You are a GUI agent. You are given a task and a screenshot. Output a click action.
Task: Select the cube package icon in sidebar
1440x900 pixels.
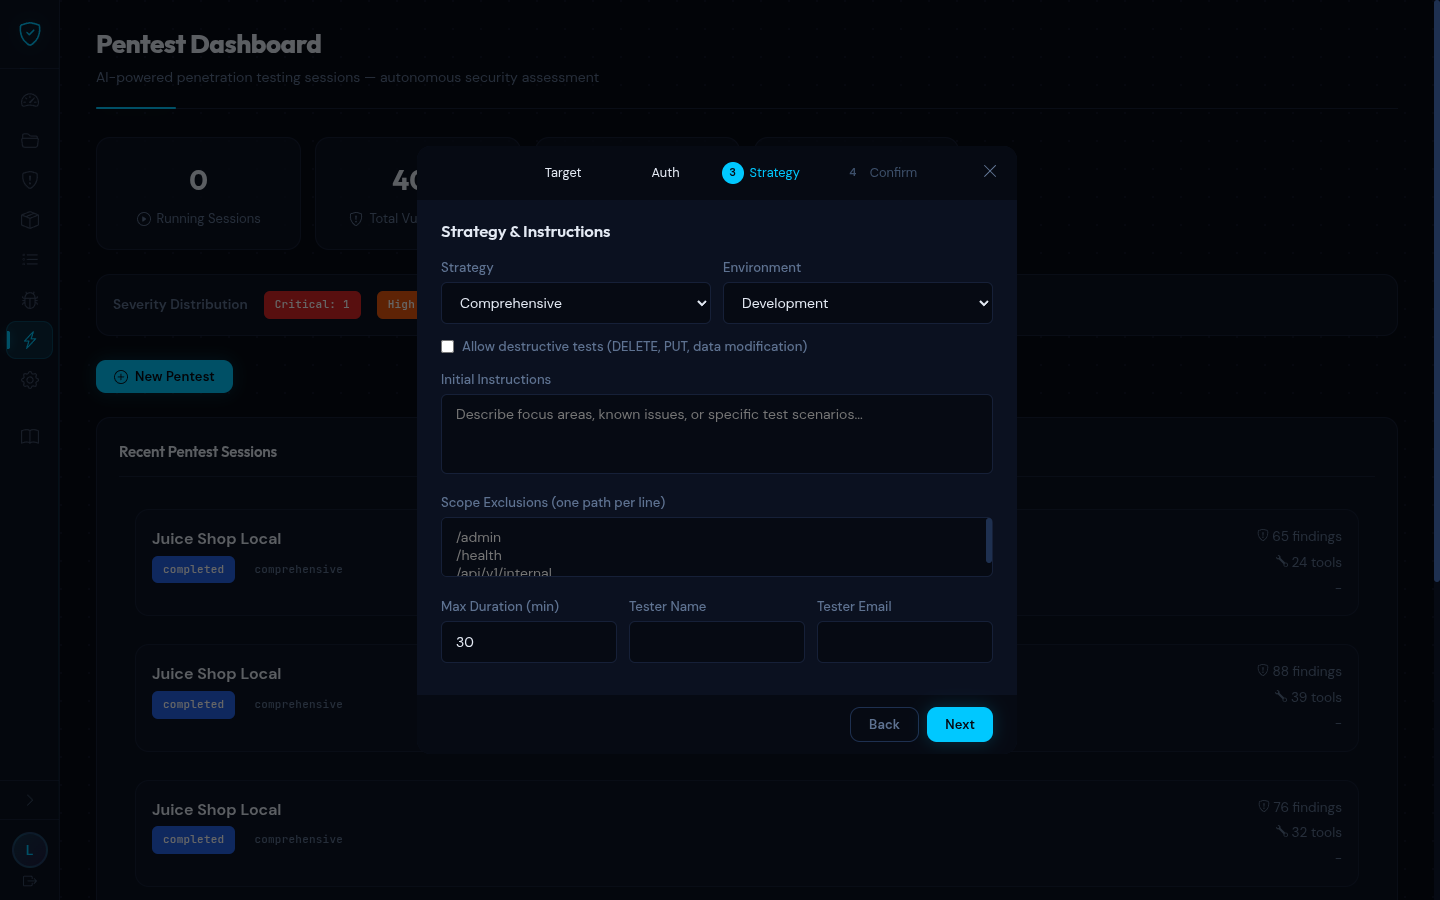(x=30, y=220)
